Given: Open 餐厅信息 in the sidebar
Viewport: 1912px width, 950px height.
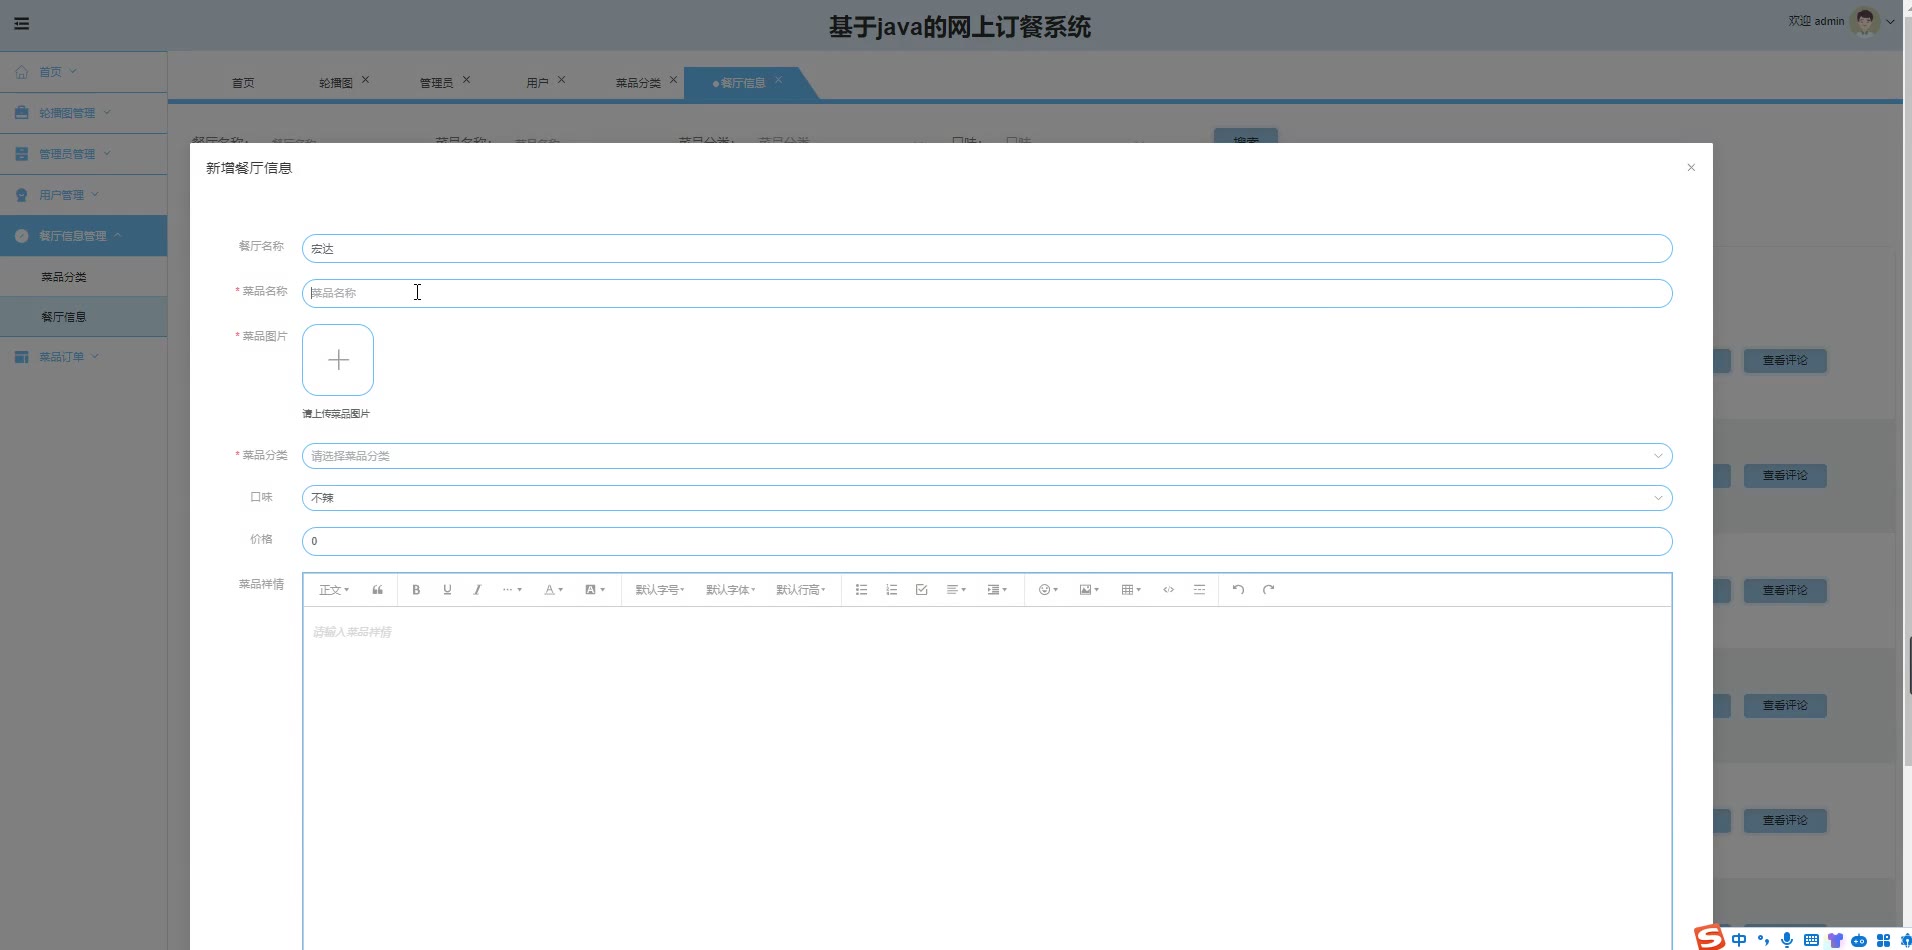Looking at the screenshot, I should [83, 317].
